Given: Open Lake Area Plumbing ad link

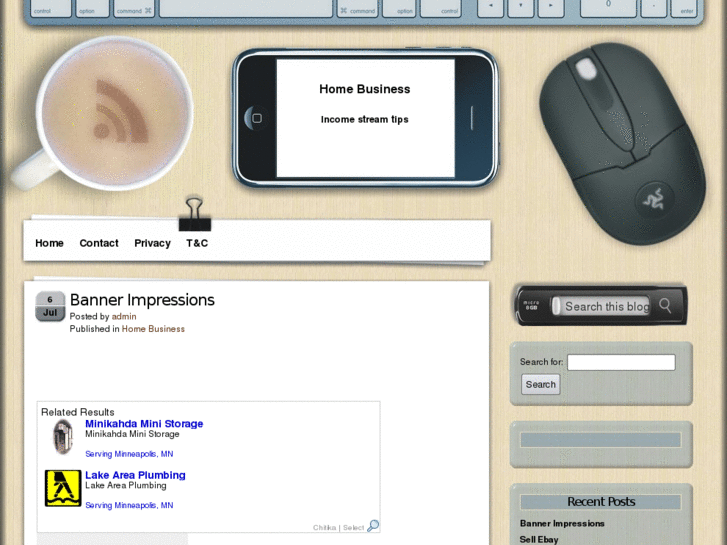Looking at the screenshot, I should (x=135, y=475).
